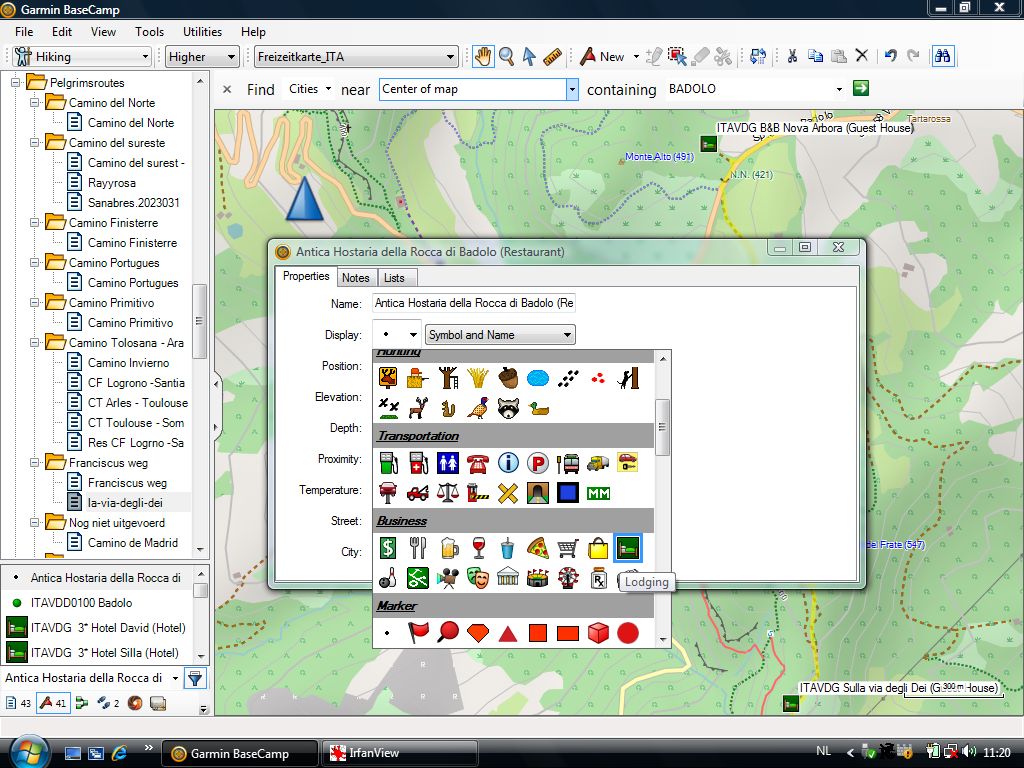Pick the telephone symbol under Transportation
The image size is (1024, 768).
tap(478, 463)
